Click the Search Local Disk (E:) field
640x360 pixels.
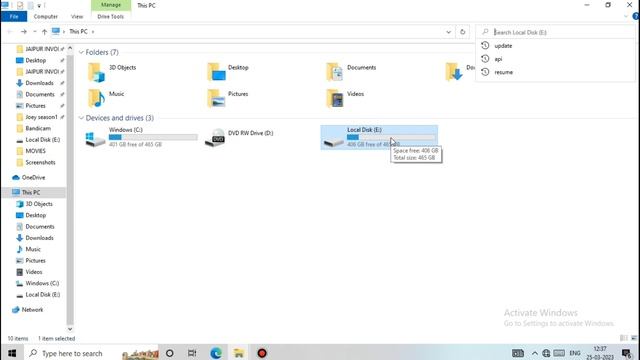pyautogui.click(x=555, y=32)
